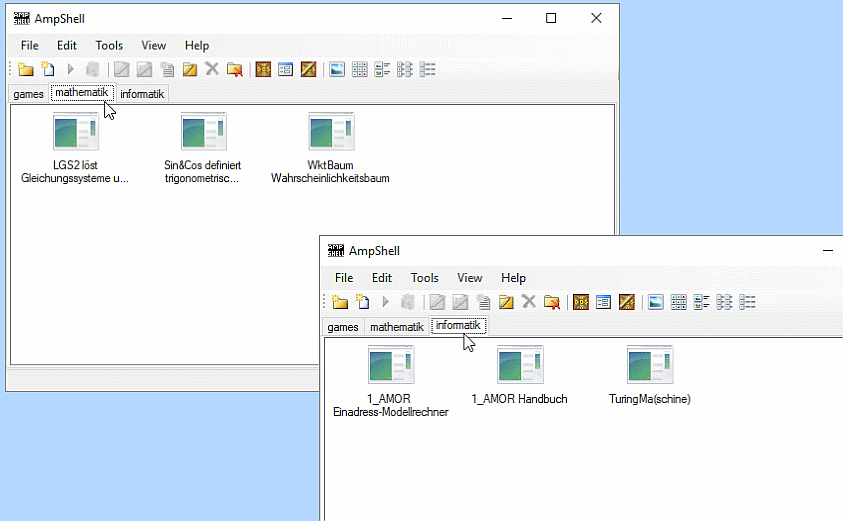
Task: Select the TuringMa(schine) item
Action: point(649,379)
